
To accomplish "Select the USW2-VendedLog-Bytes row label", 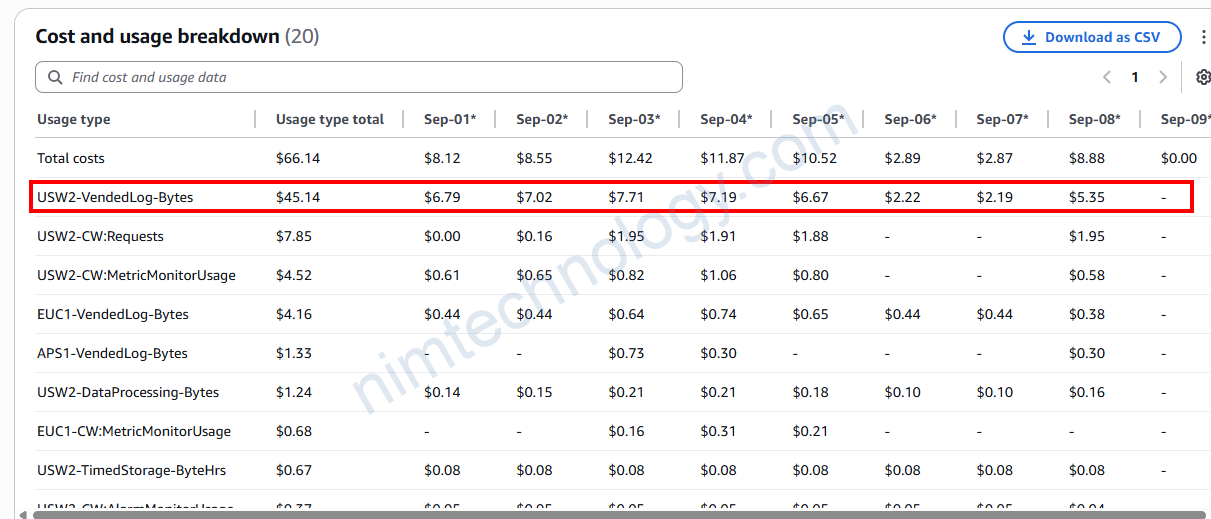I will [x=115, y=197].
